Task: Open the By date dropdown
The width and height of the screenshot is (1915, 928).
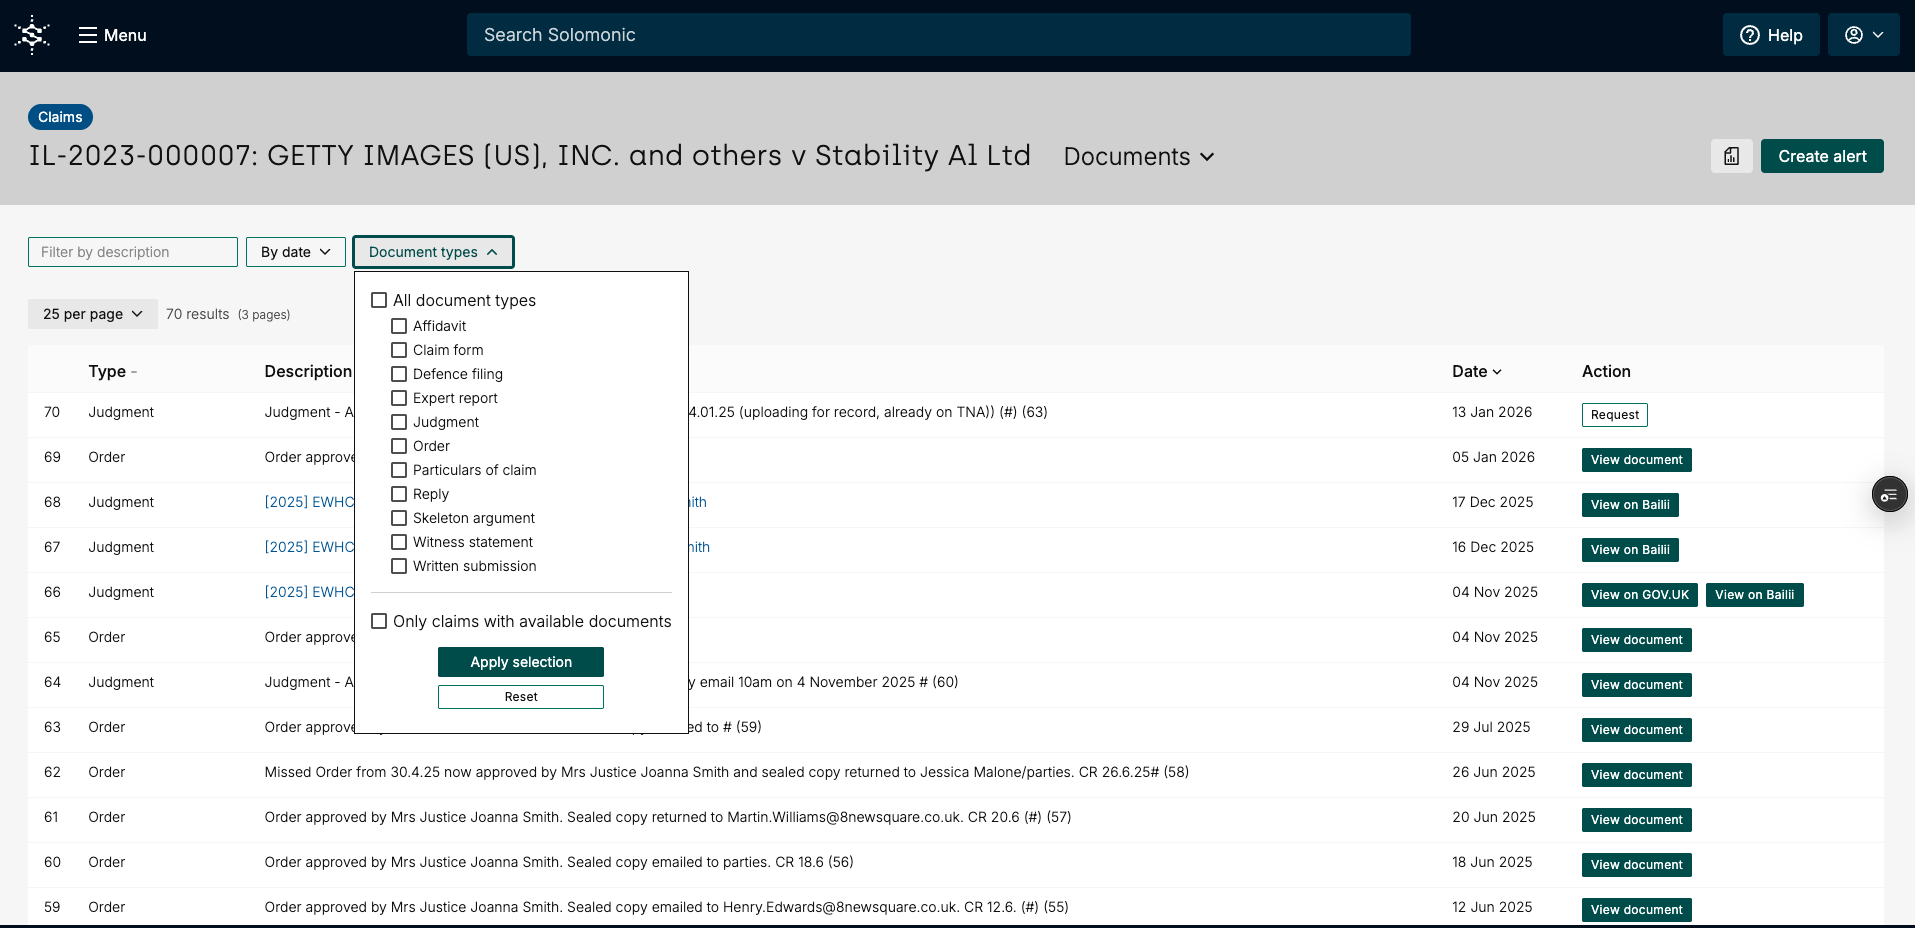Action: (x=296, y=252)
